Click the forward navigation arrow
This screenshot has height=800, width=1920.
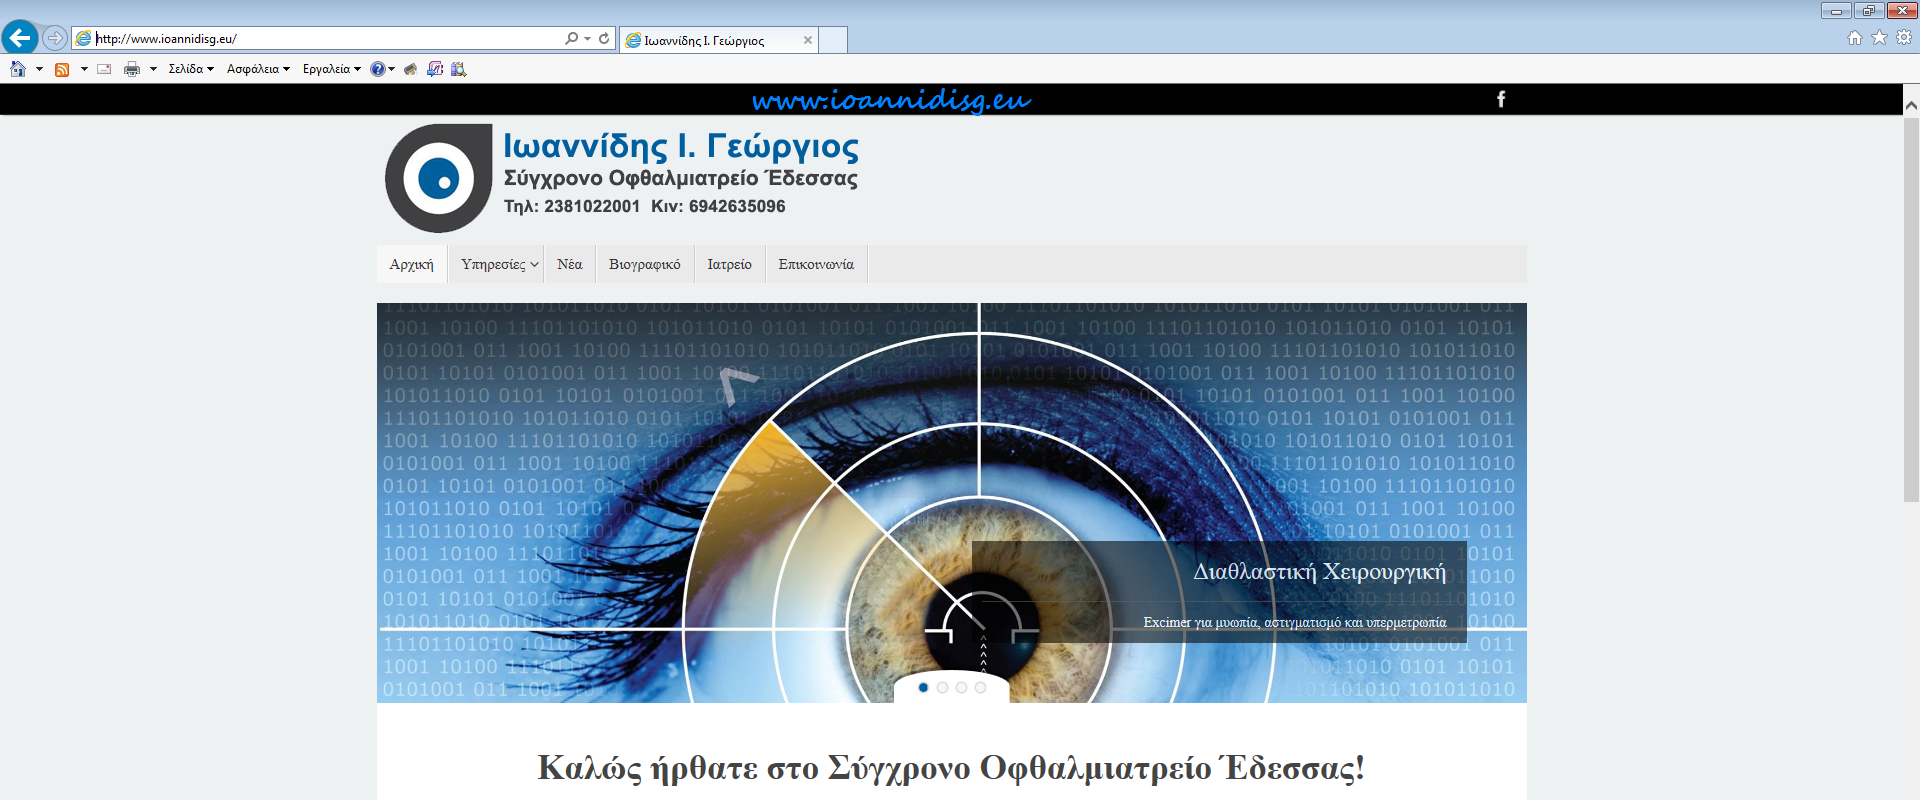click(55, 38)
